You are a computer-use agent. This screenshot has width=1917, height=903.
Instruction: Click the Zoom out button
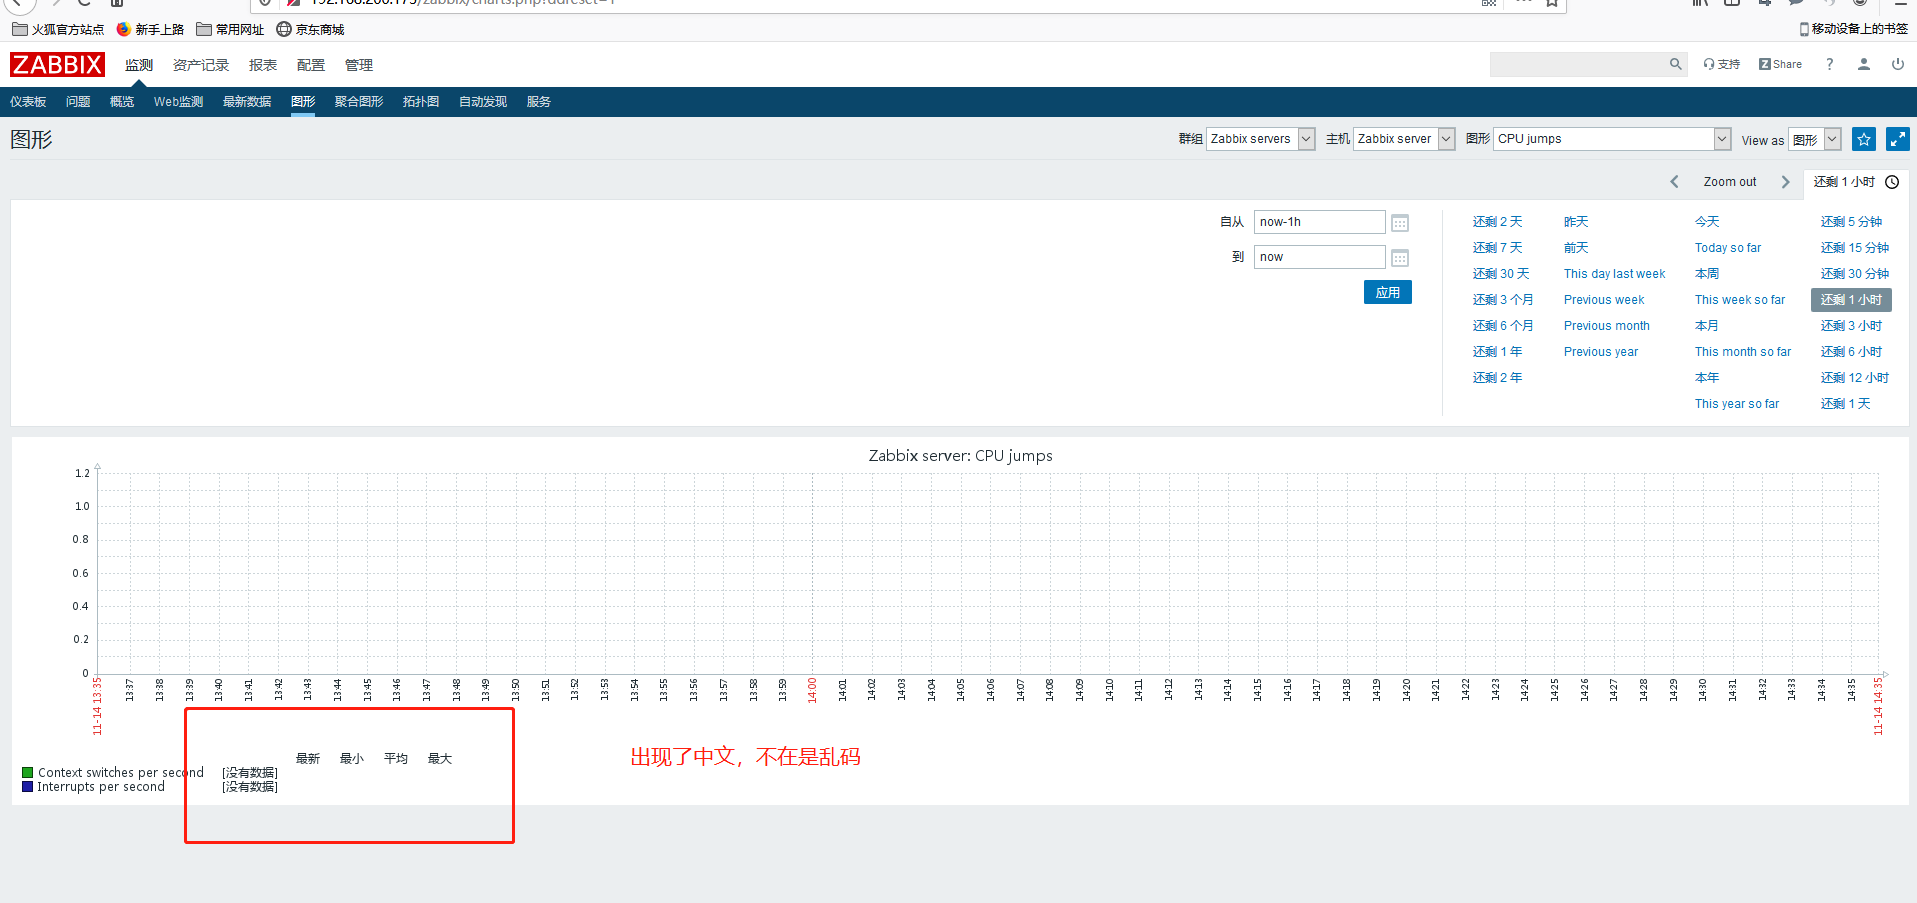[1729, 182]
